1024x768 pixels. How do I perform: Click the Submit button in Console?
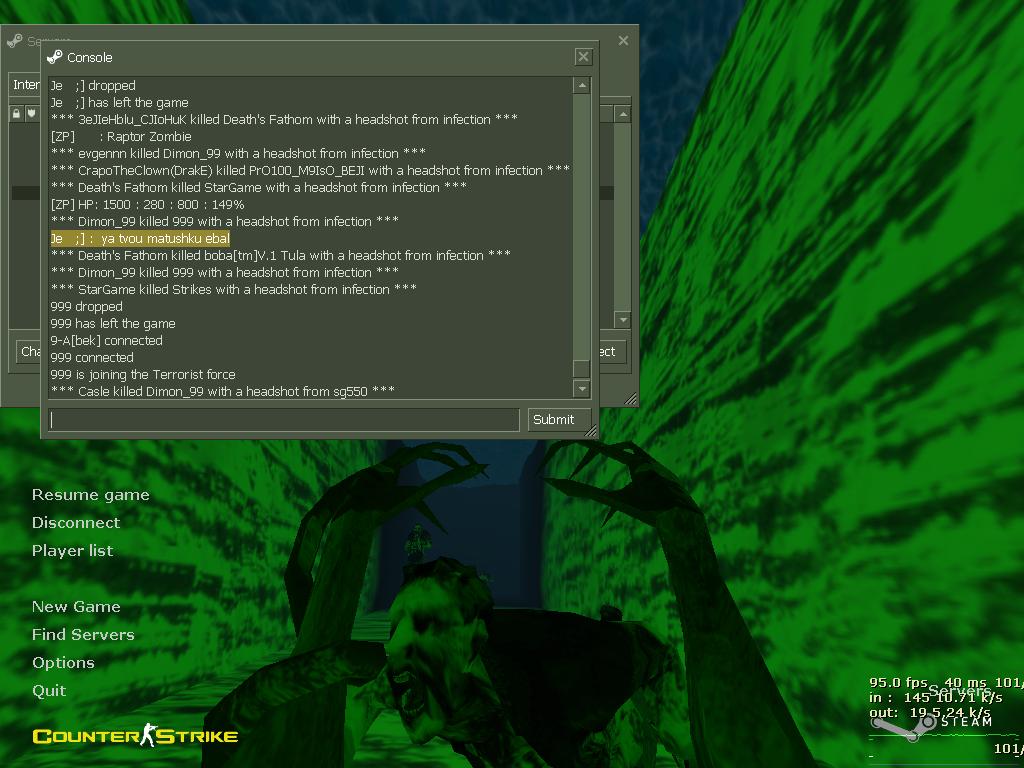click(559, 419)
